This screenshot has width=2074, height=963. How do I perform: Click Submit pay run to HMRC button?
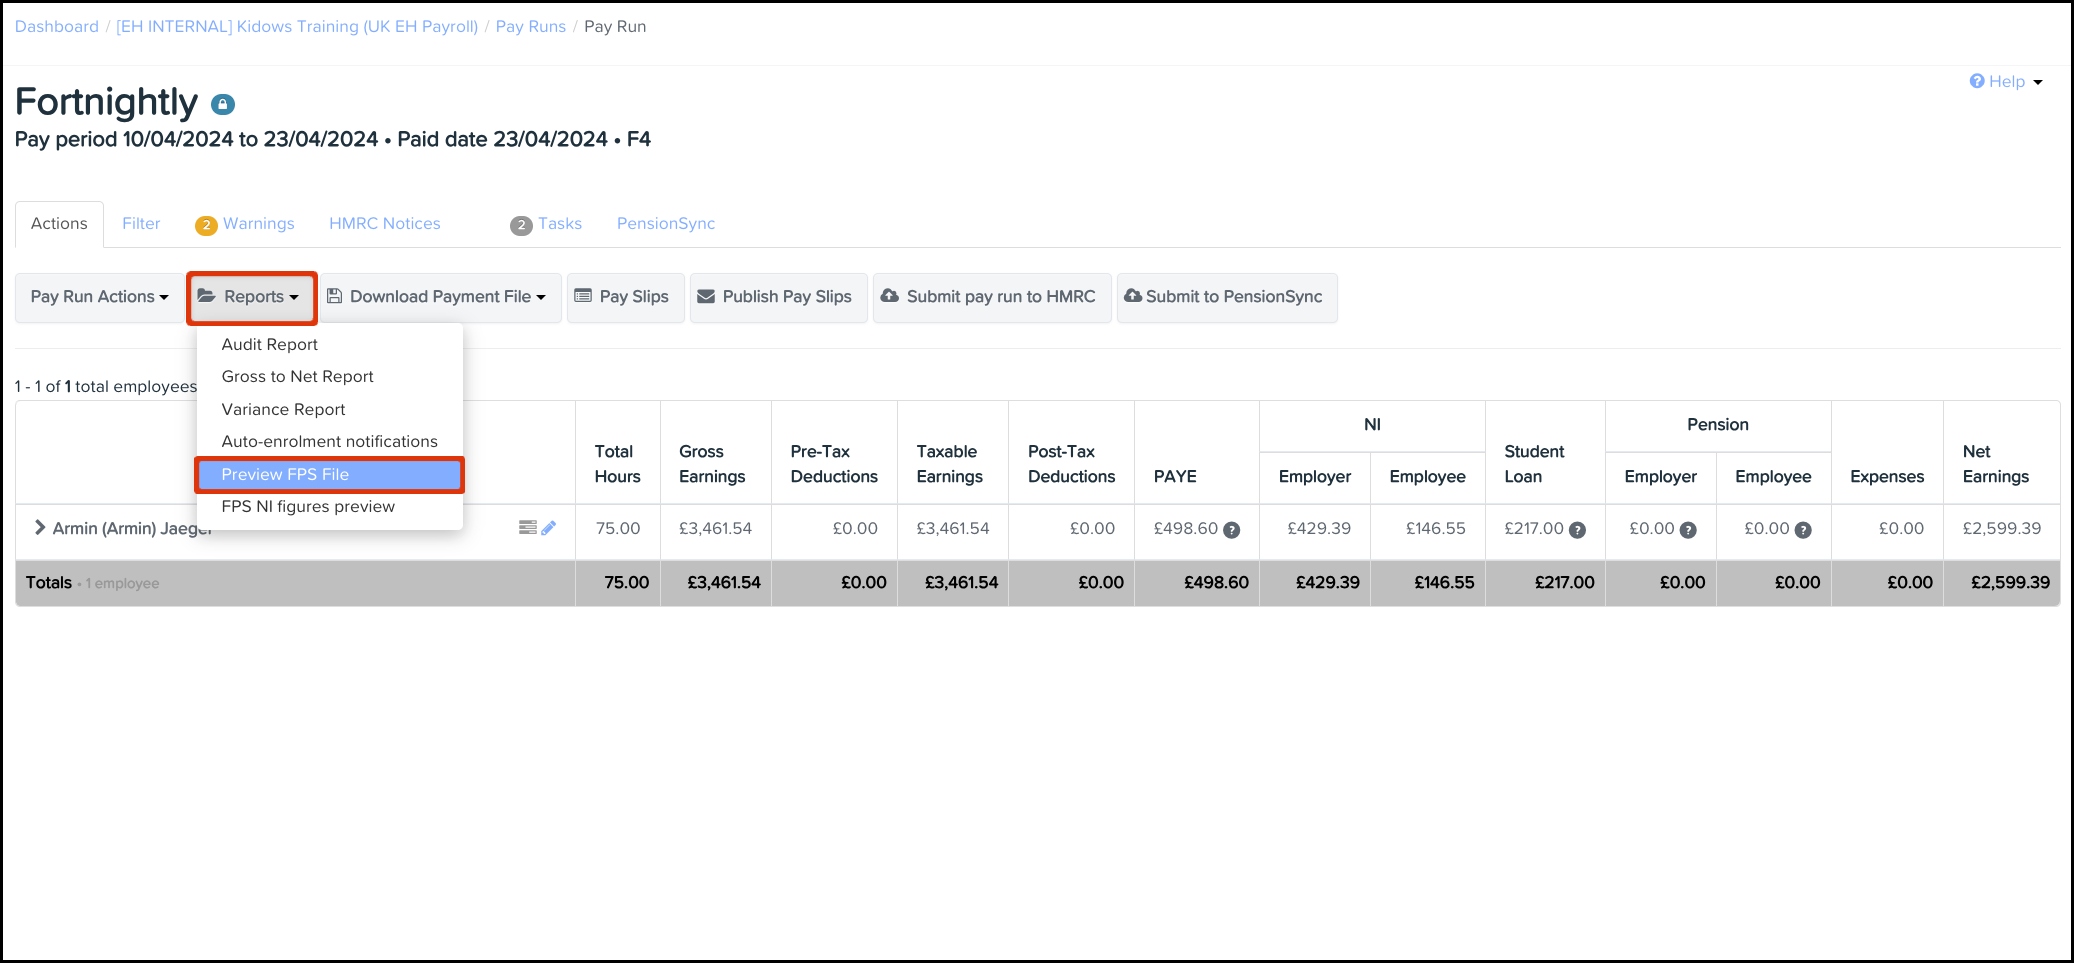click(991, 297)
